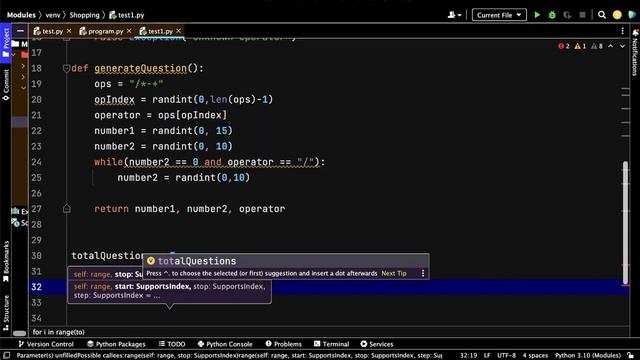
Task: Click line number 24 in gutter
Action: pos(36,162)
